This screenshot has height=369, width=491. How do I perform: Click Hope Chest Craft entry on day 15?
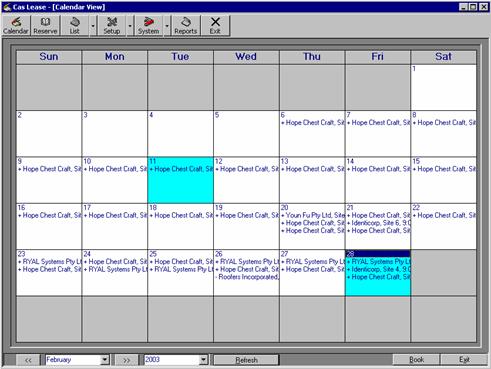(x=444, y=169)
